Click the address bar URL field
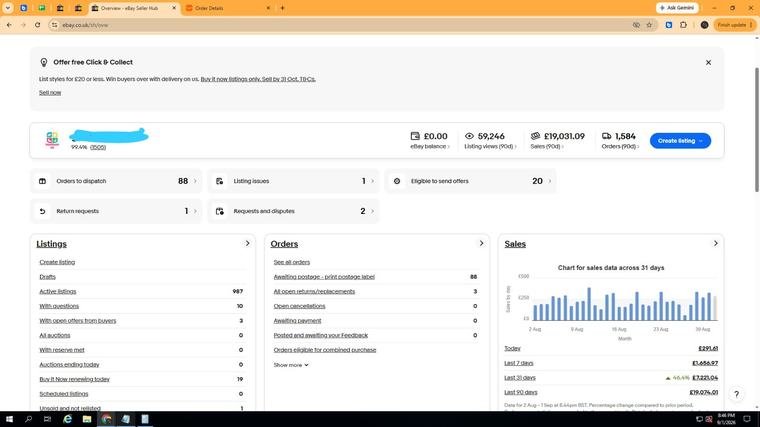Screen dimensions: 760x427 click(x=339, y=25)
